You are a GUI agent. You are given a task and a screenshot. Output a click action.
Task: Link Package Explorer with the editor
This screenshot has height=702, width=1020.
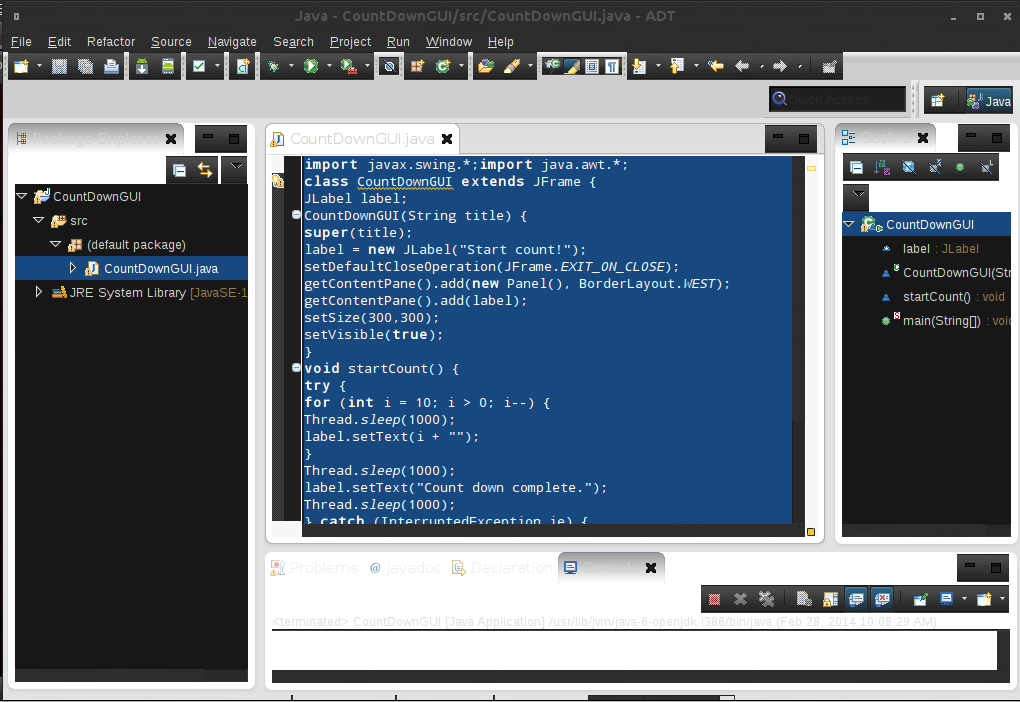pyautogui.click(x=203, y=170)
